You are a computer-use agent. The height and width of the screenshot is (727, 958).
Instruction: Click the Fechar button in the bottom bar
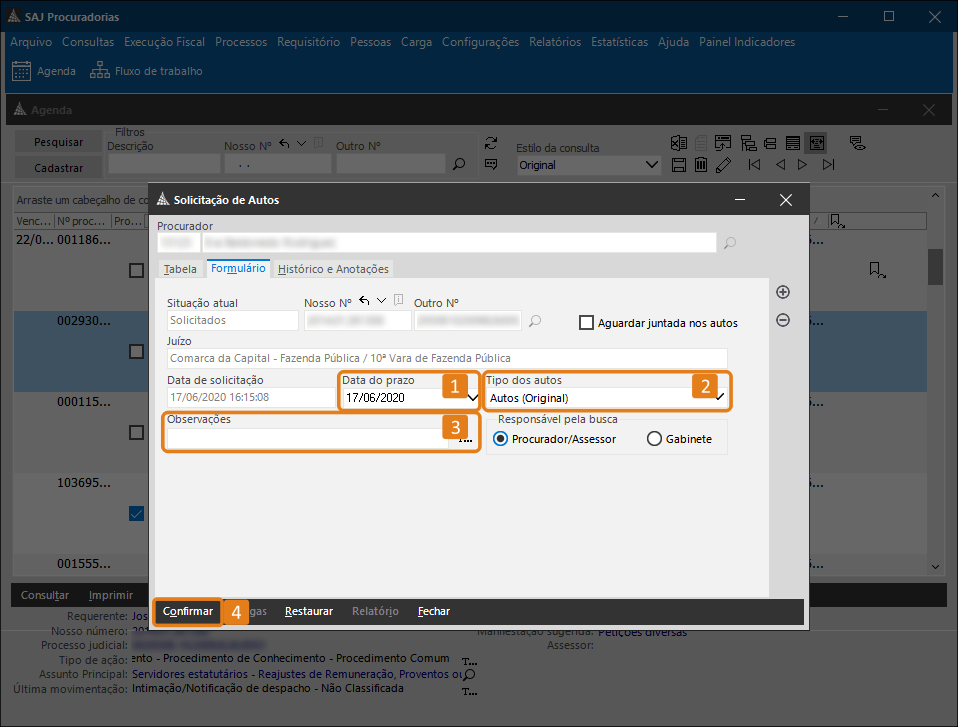click(x=433, y=611)
